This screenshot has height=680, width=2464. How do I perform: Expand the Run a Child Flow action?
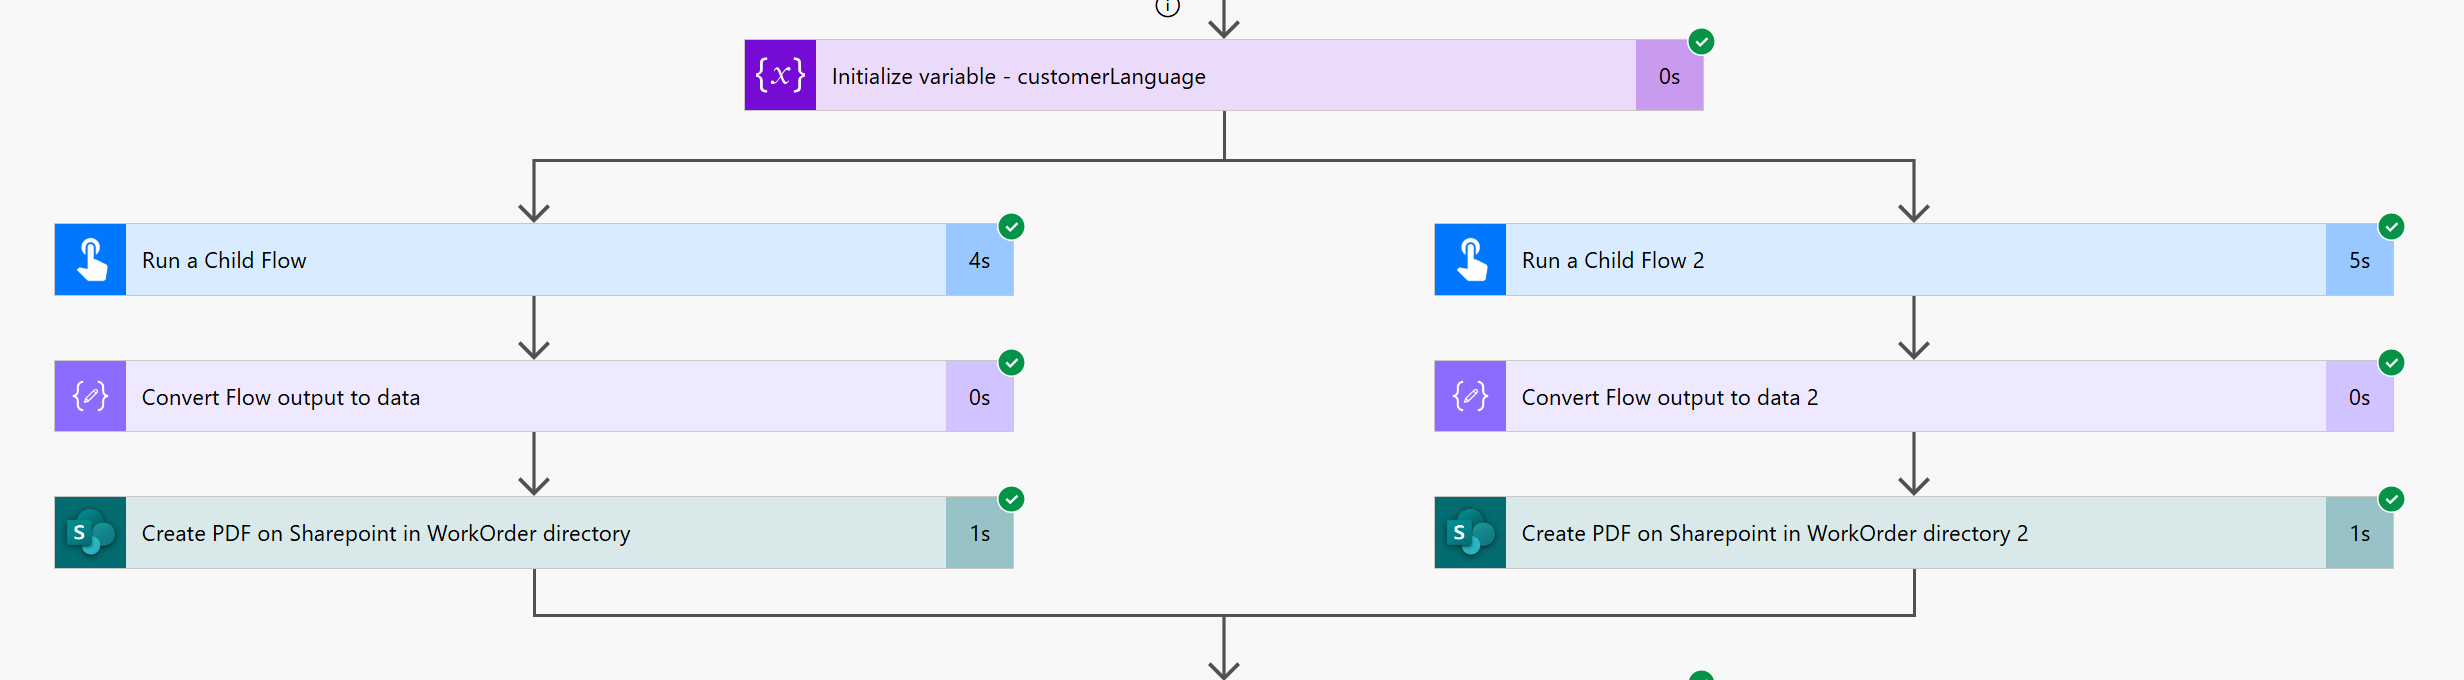pos(534,260)
